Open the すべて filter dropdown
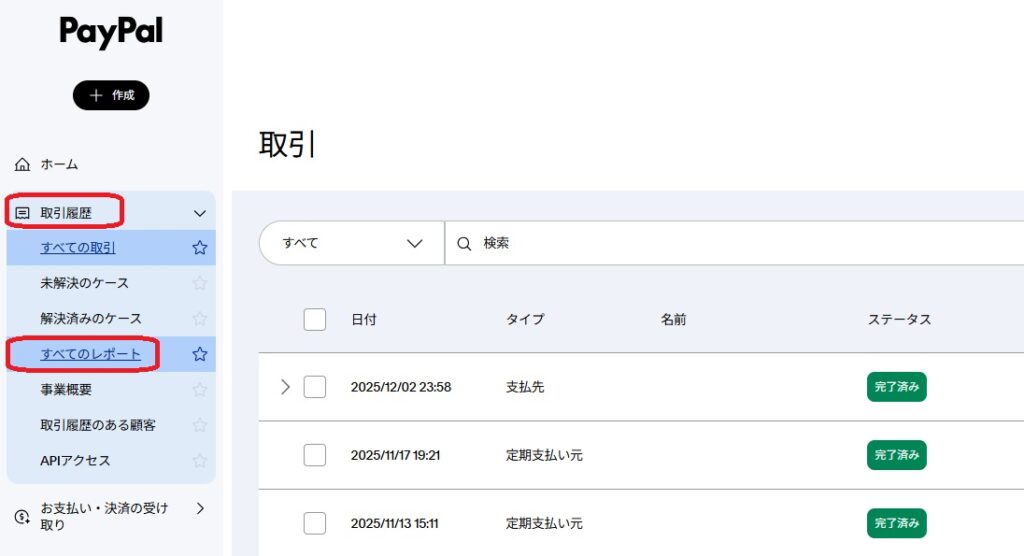Screen dimensions: 1024x556 [x=352, y=243]
